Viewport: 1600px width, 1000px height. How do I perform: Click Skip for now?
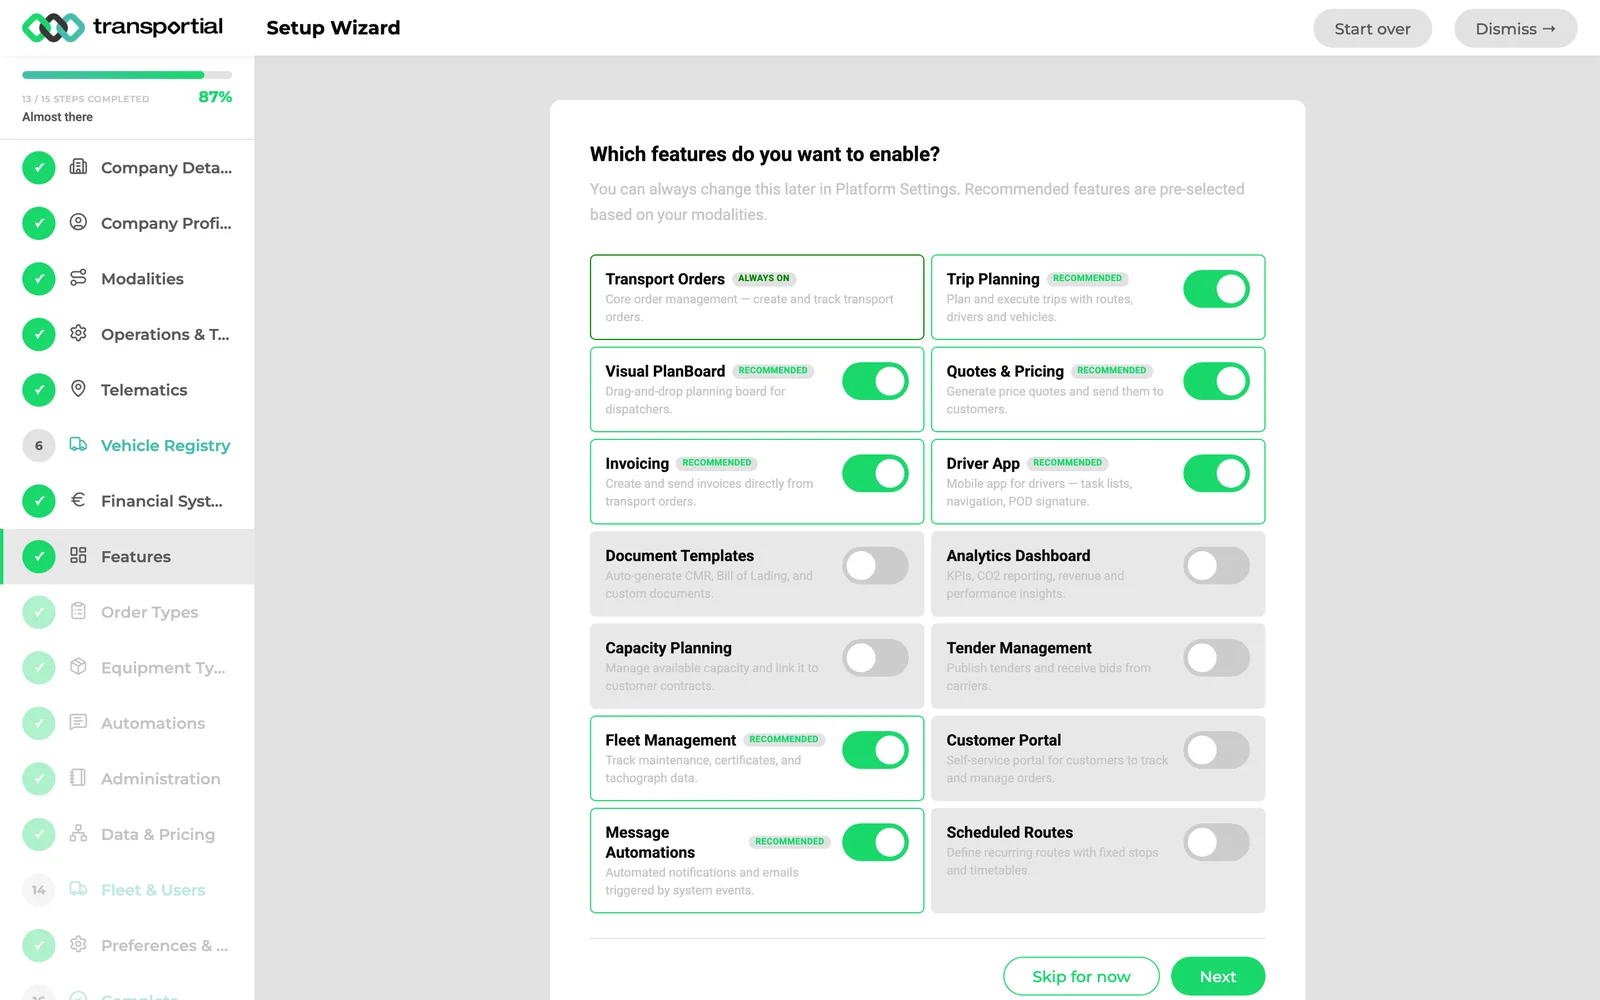(1081, 976)
